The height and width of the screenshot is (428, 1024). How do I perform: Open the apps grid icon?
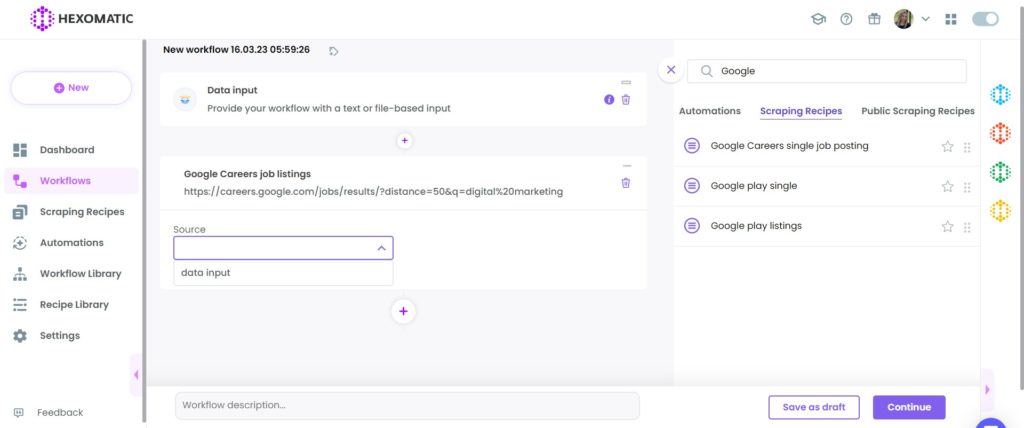click(x=951, y=19)
